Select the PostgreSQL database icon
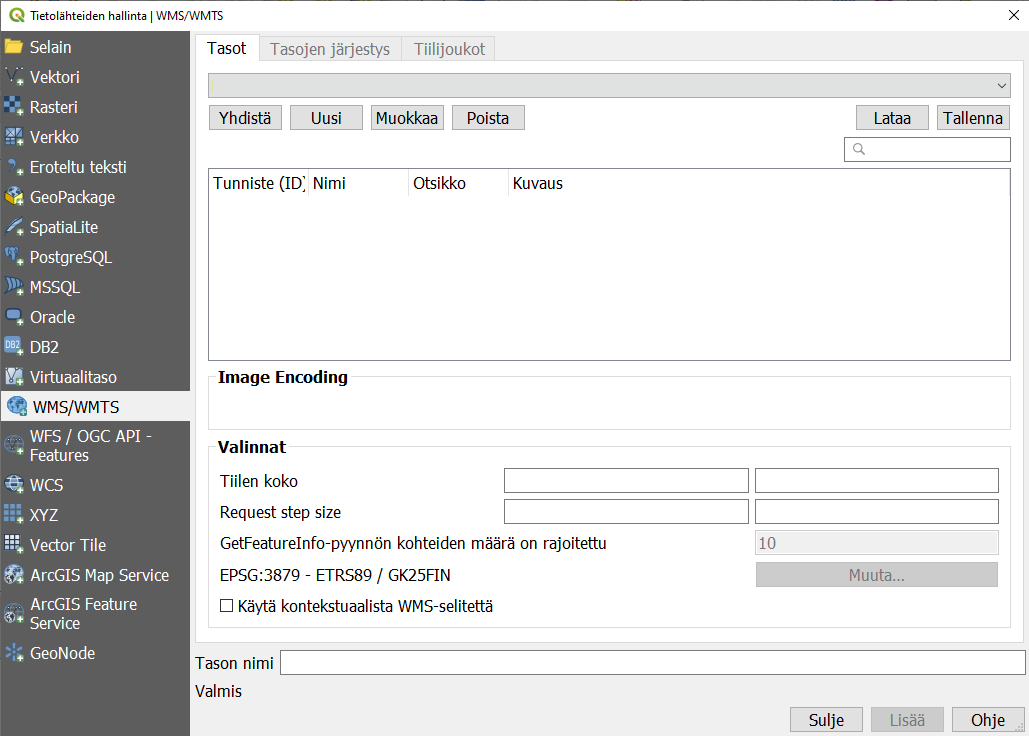 click(14, 257)
